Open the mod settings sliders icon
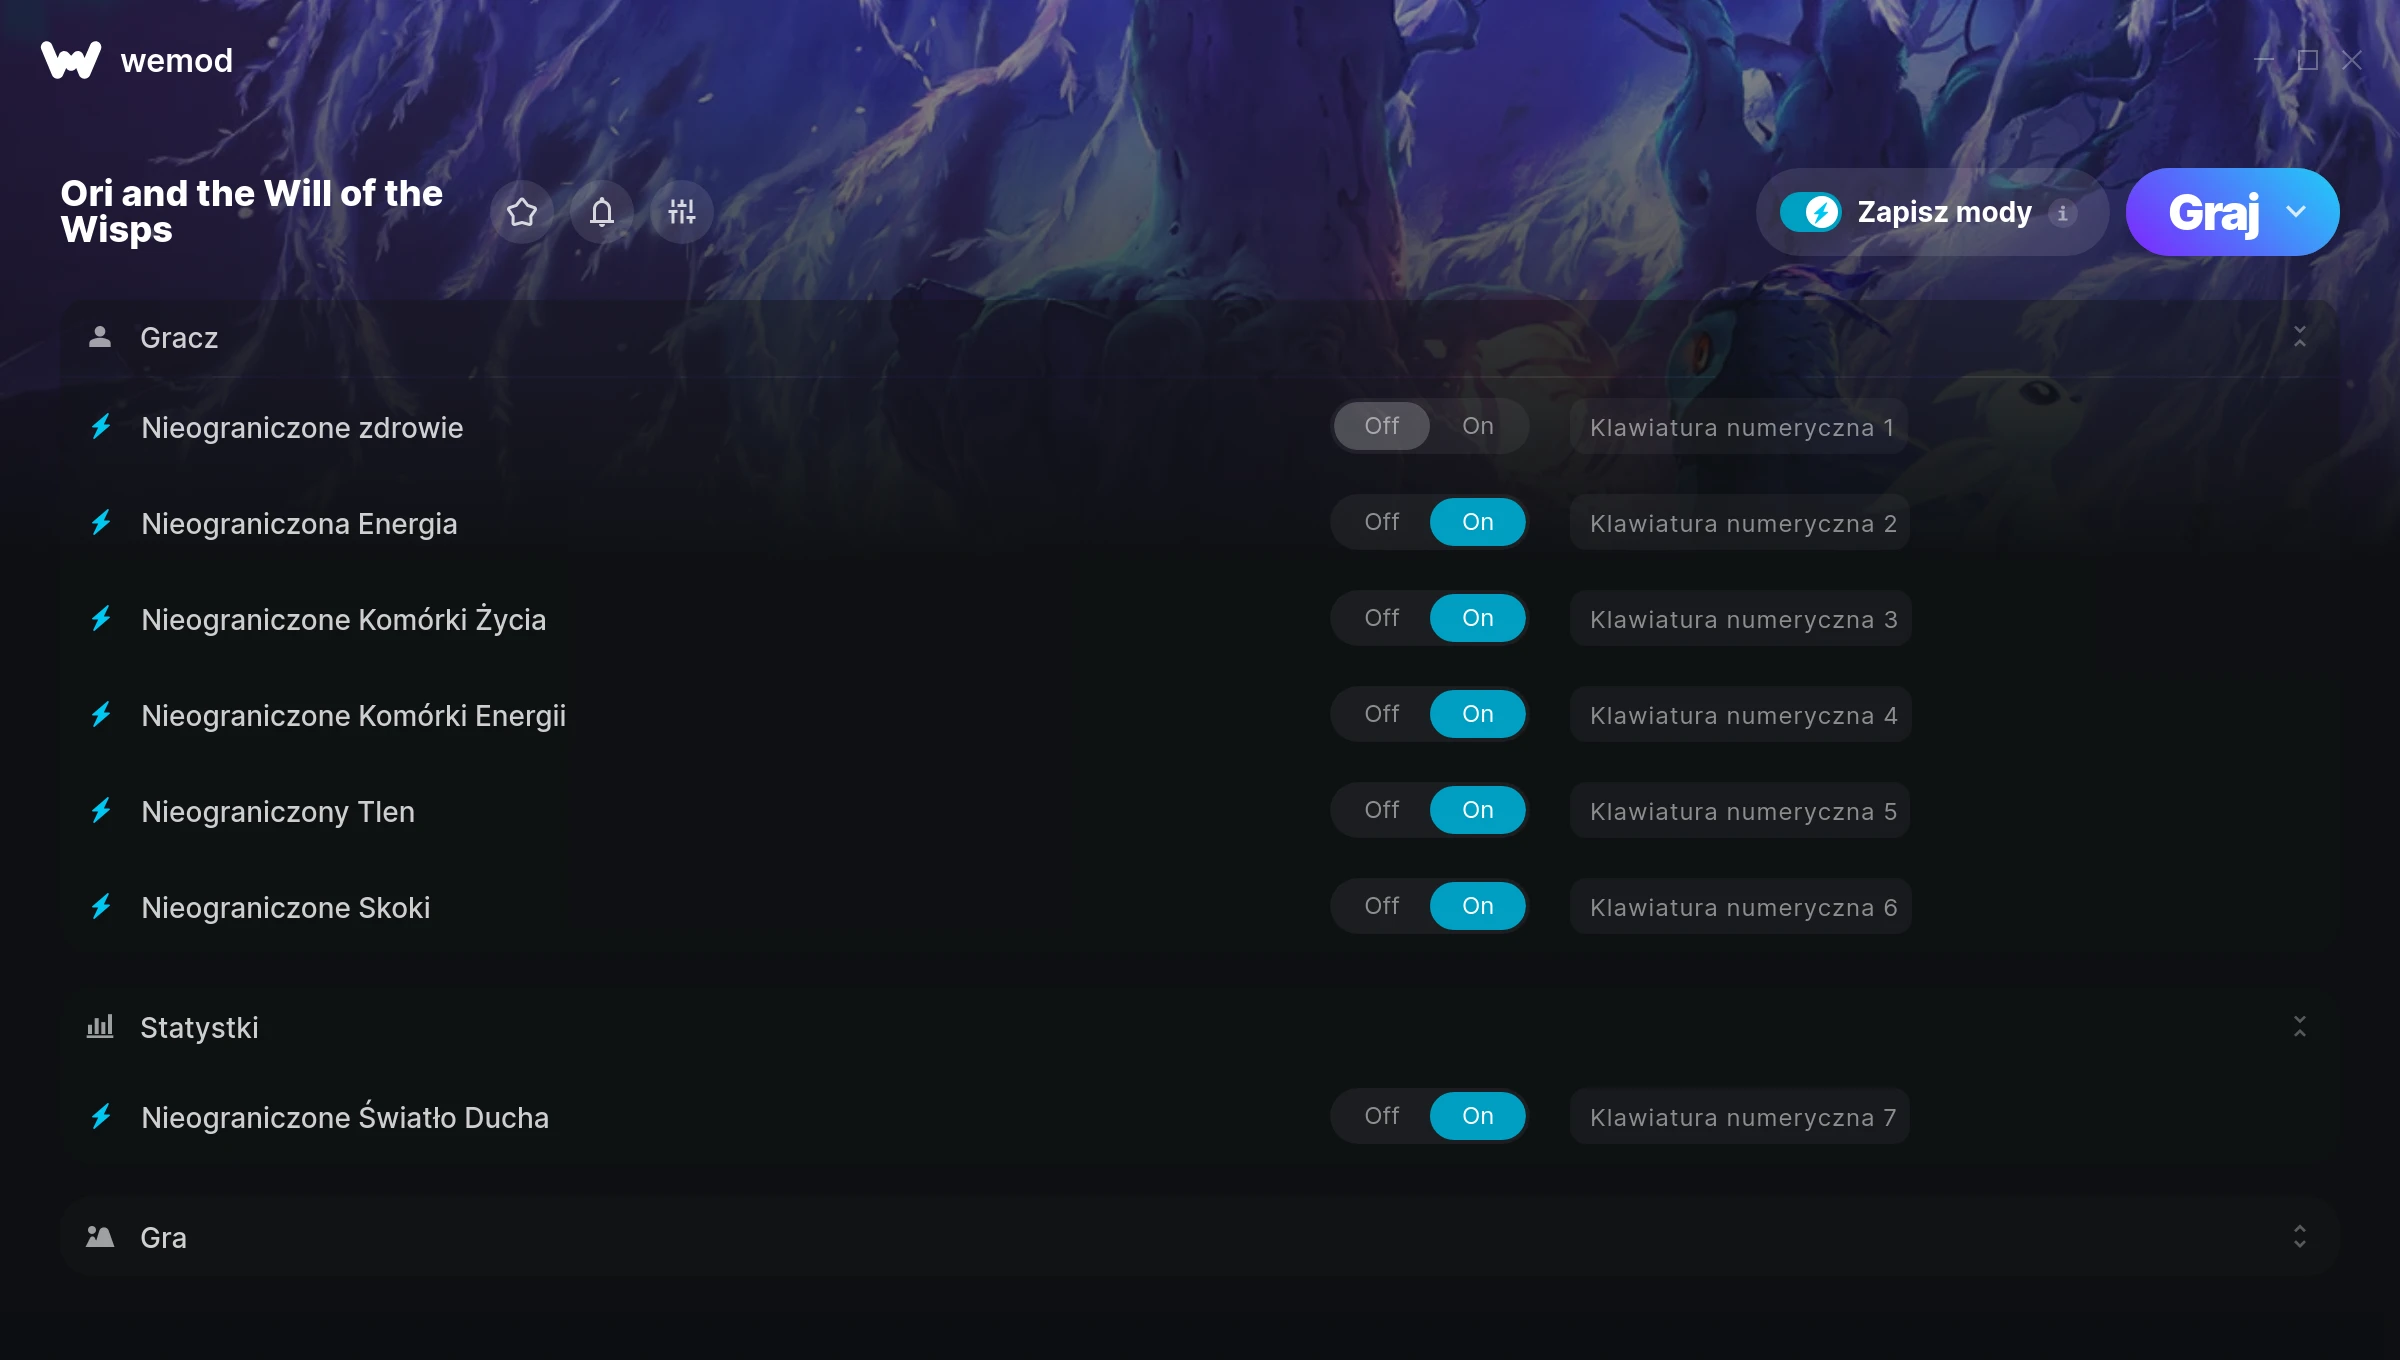 tap(682, 212)
